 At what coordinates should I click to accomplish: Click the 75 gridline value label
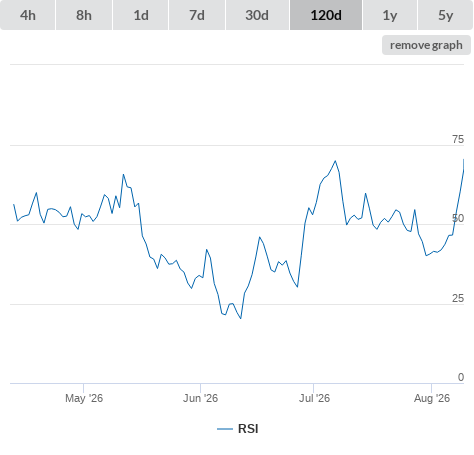coord(458,139)
